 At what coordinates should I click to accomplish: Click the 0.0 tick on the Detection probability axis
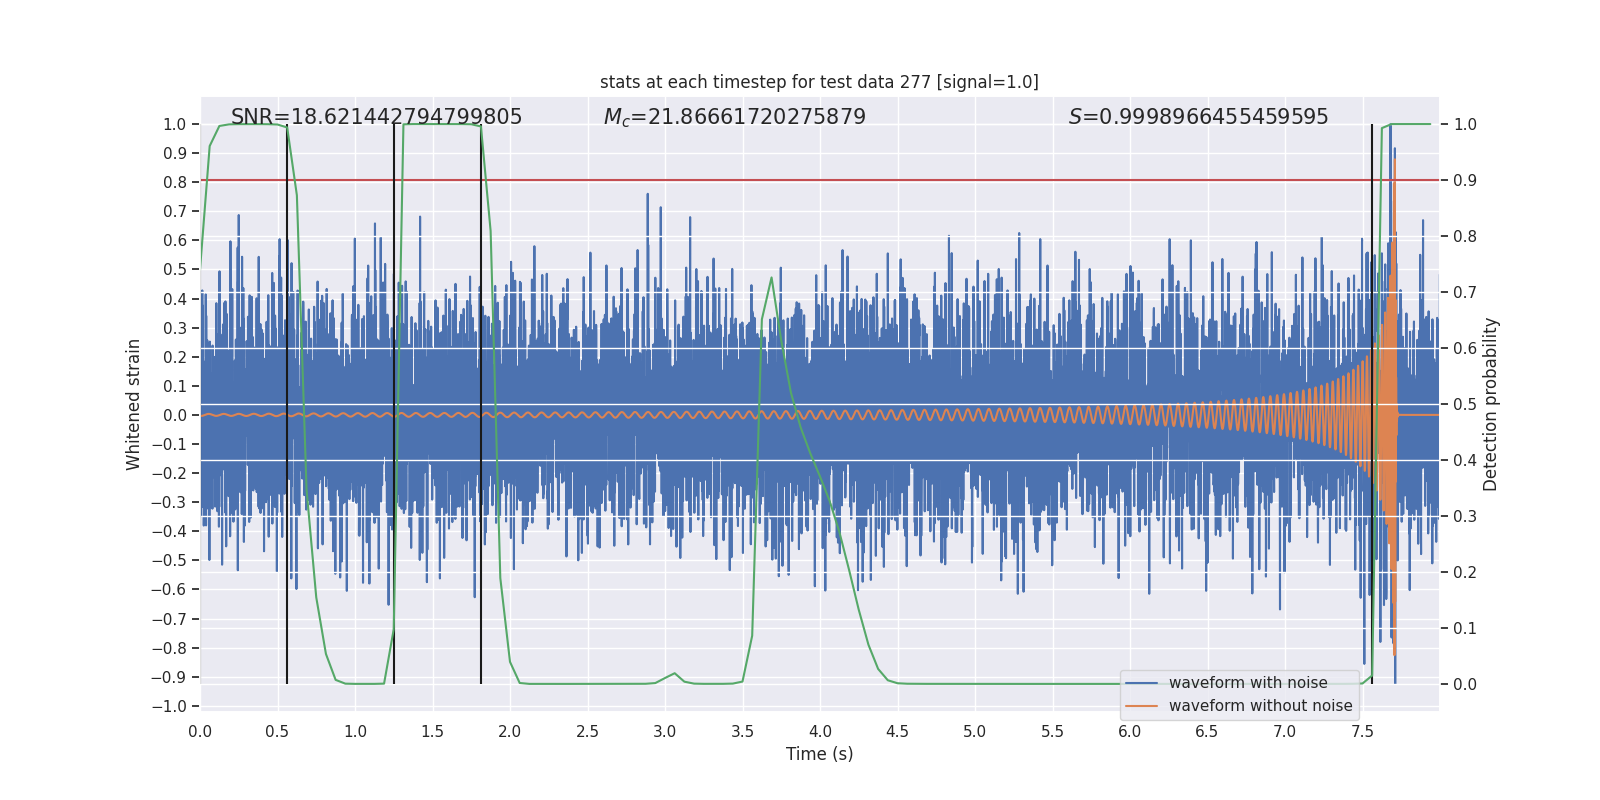tap(1465, 684)
